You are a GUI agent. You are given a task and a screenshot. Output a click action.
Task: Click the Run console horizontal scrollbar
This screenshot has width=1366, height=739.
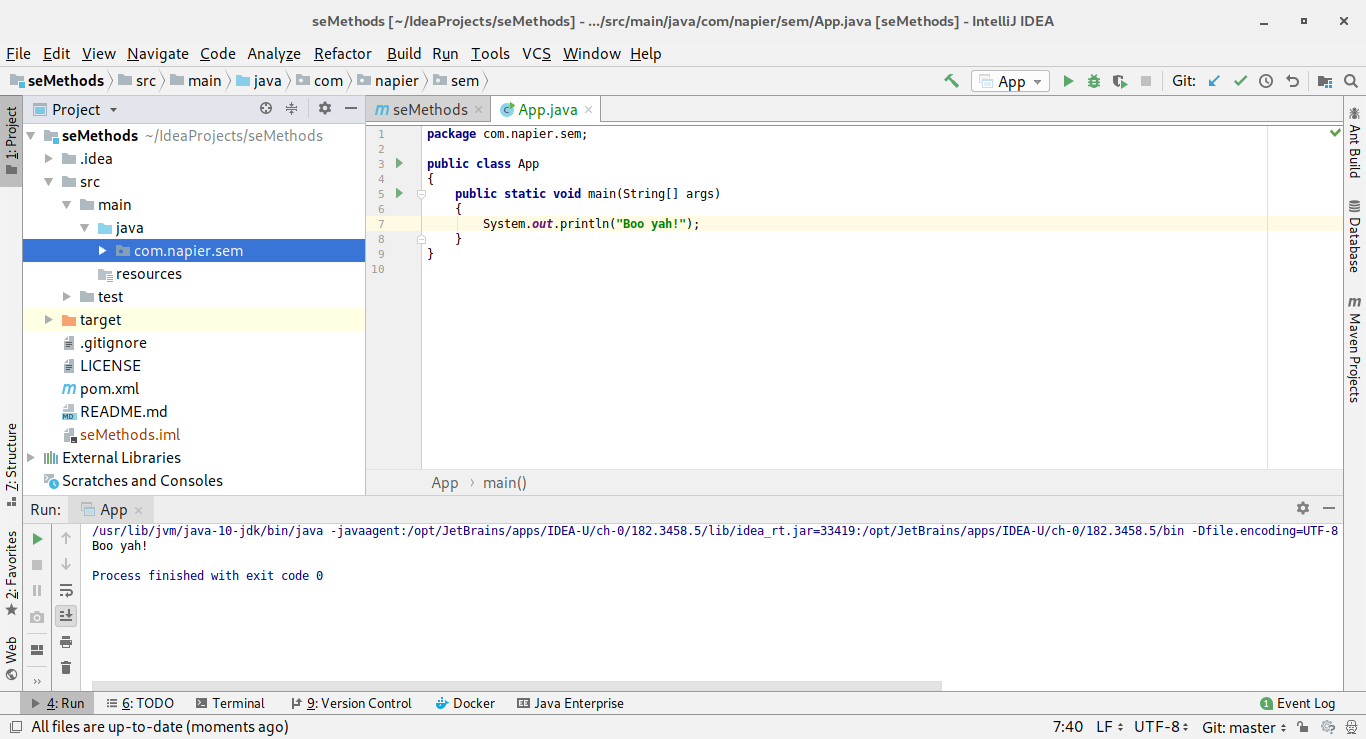click(x=517, y=686)
